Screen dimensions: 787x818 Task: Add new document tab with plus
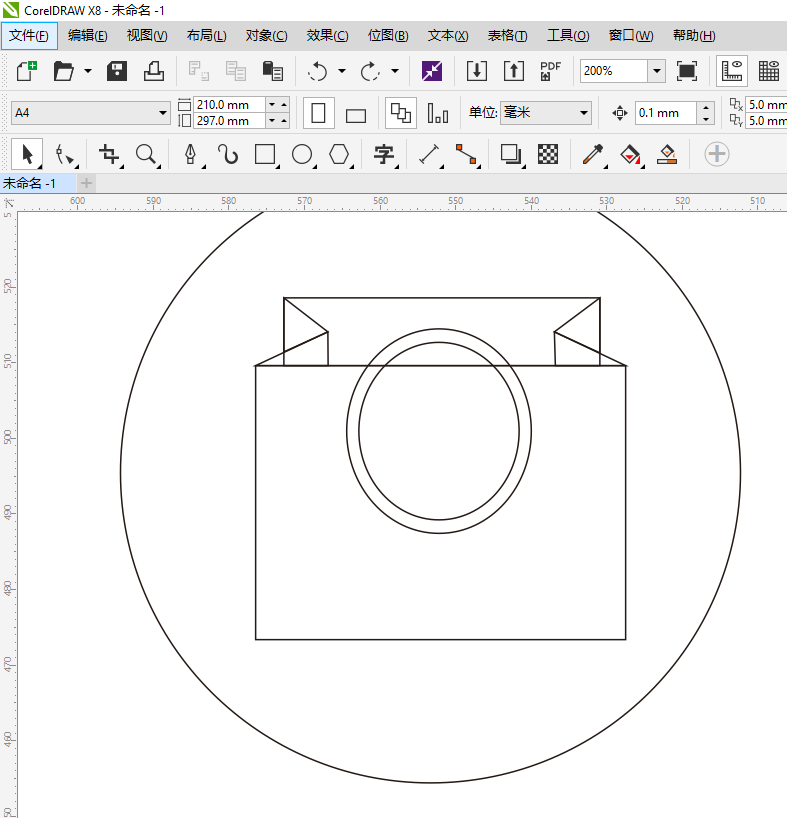click(x=87, y=183)
